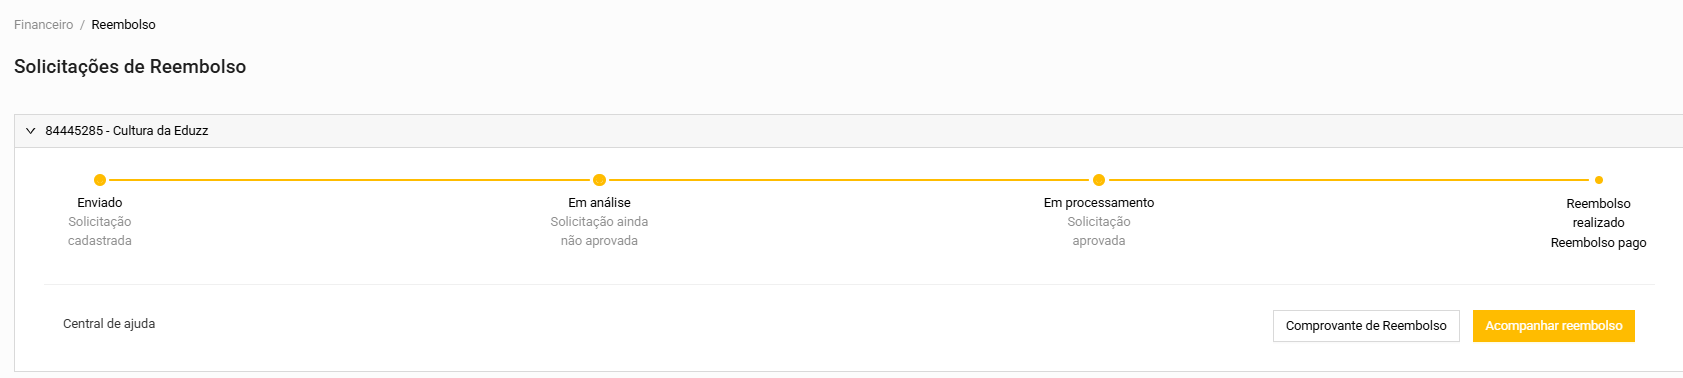Click the 'Solicitações de Reembolso' page heading

coord(130,67)
